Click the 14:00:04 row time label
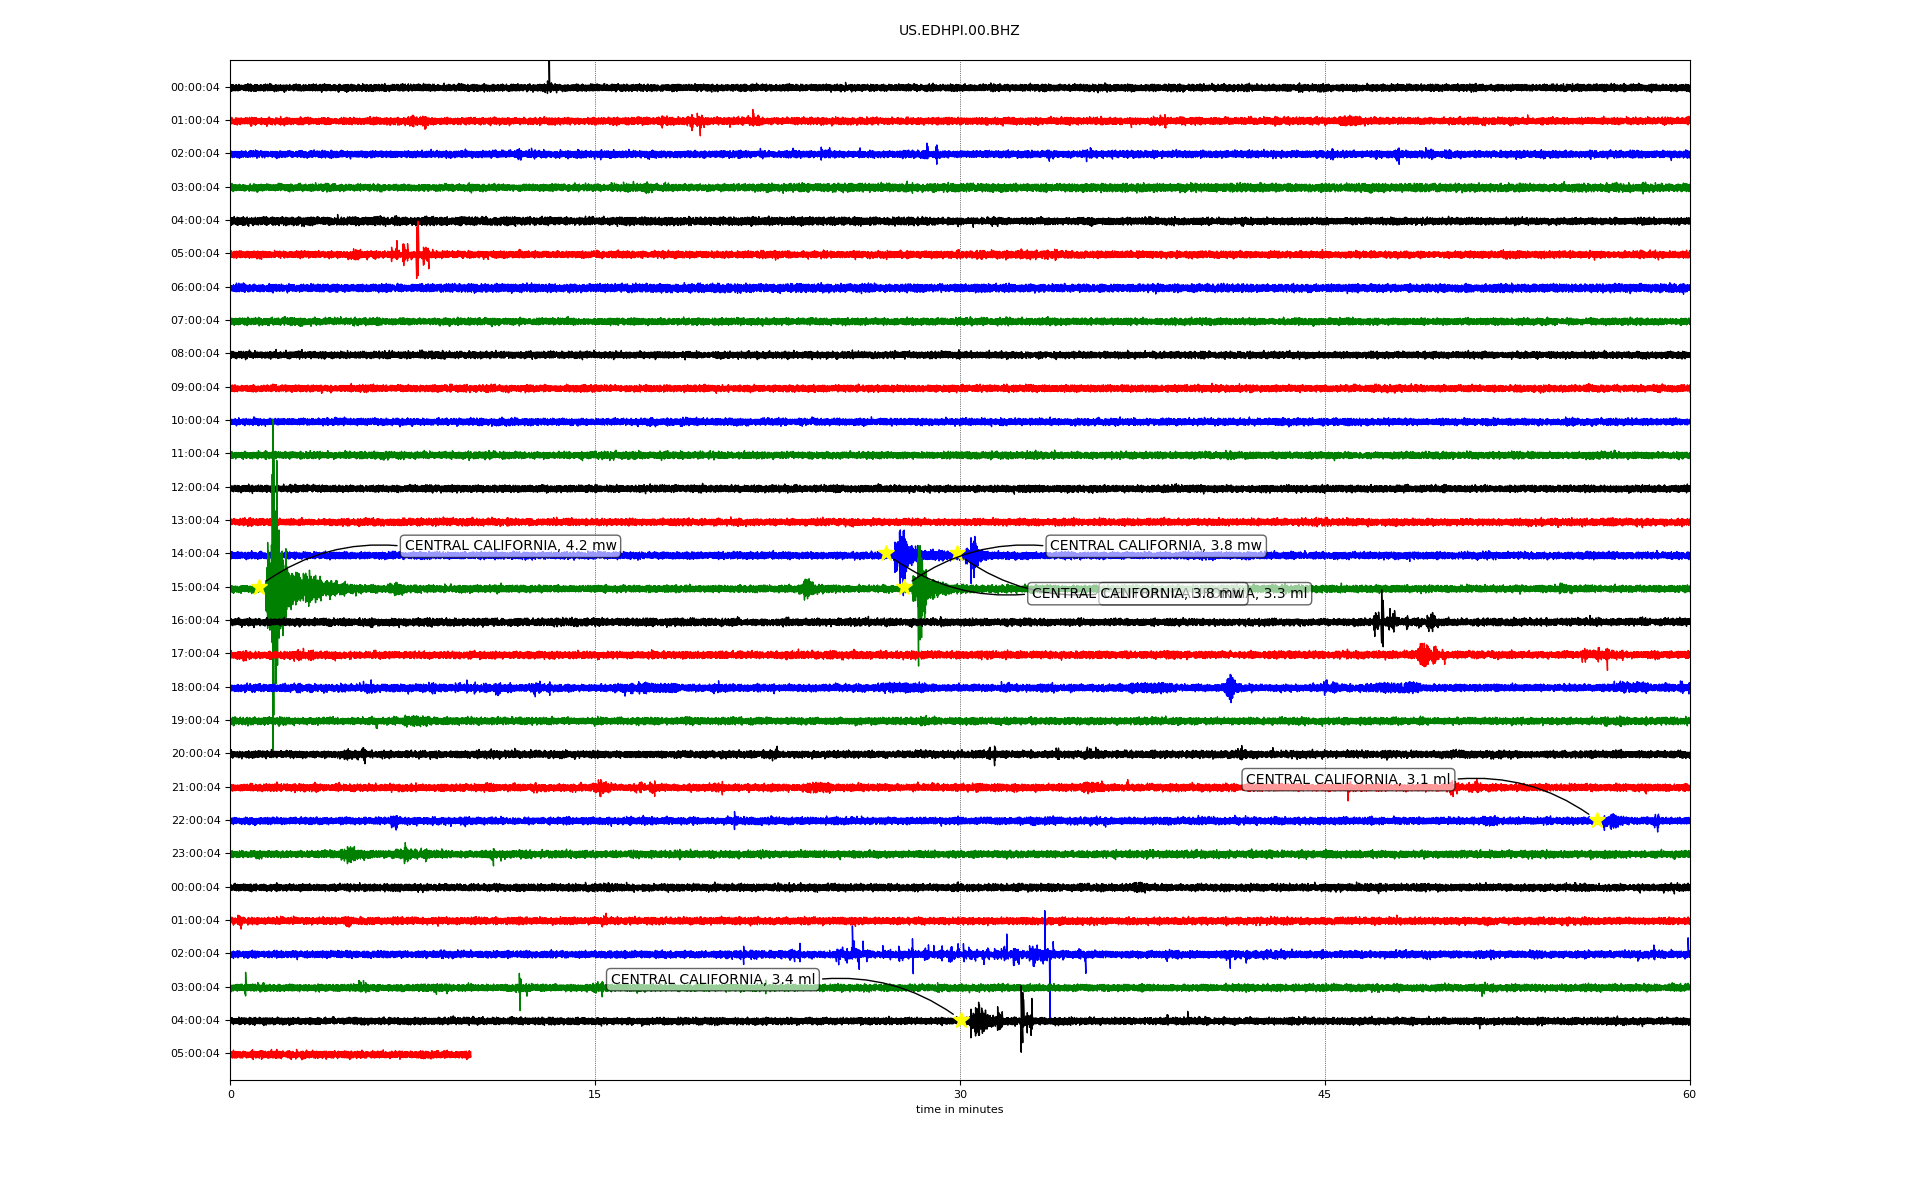 [195, 554]
